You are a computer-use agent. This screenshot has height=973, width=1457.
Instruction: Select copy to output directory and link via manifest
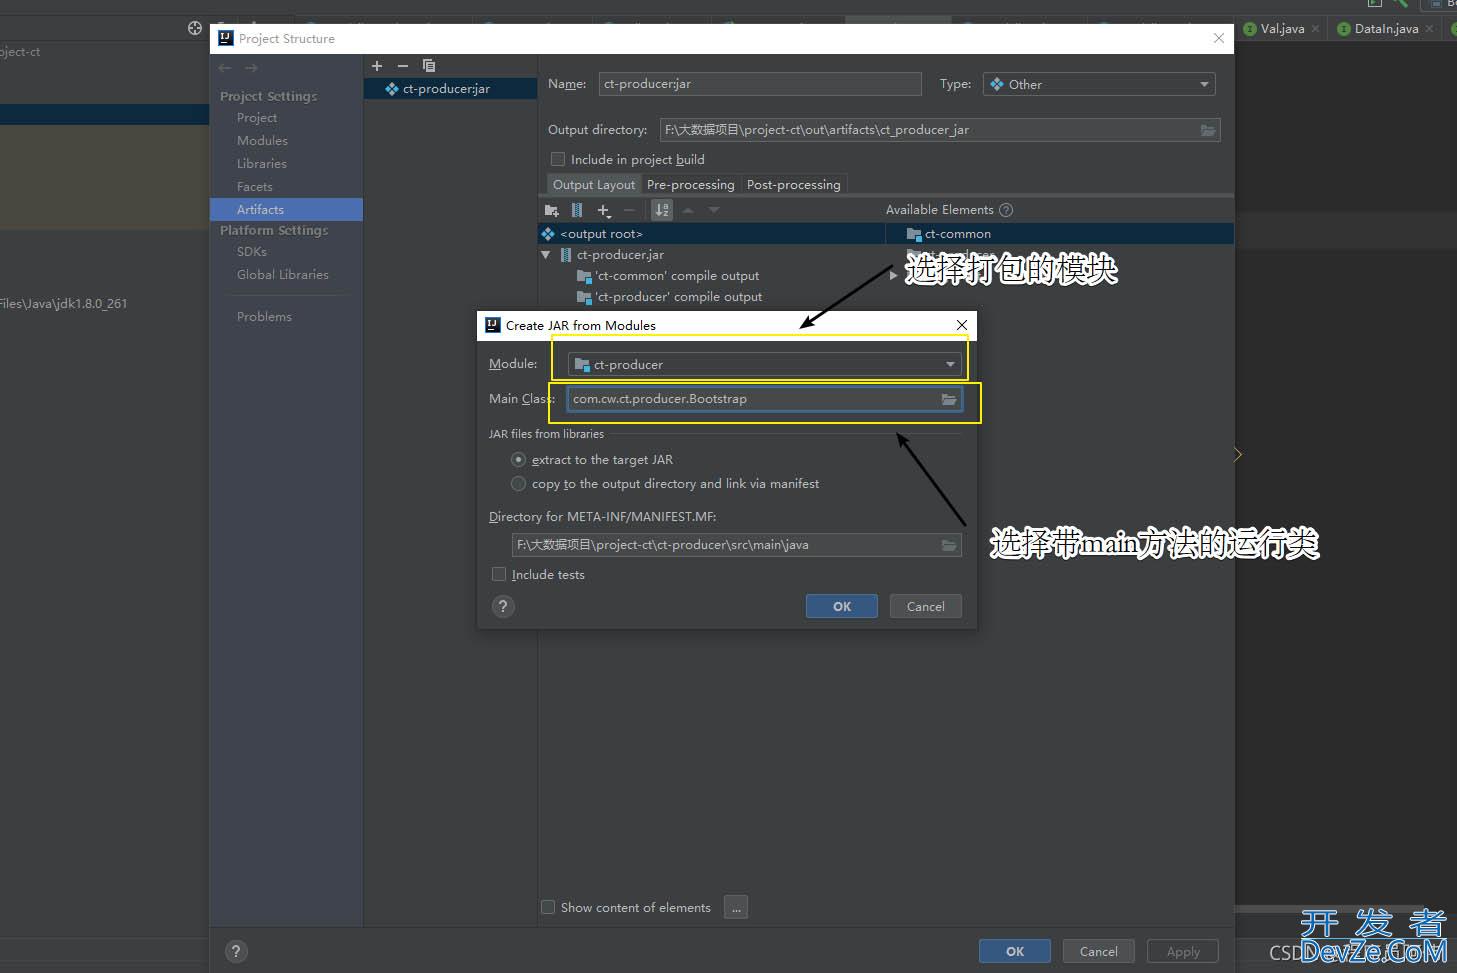tap(518, 484)
